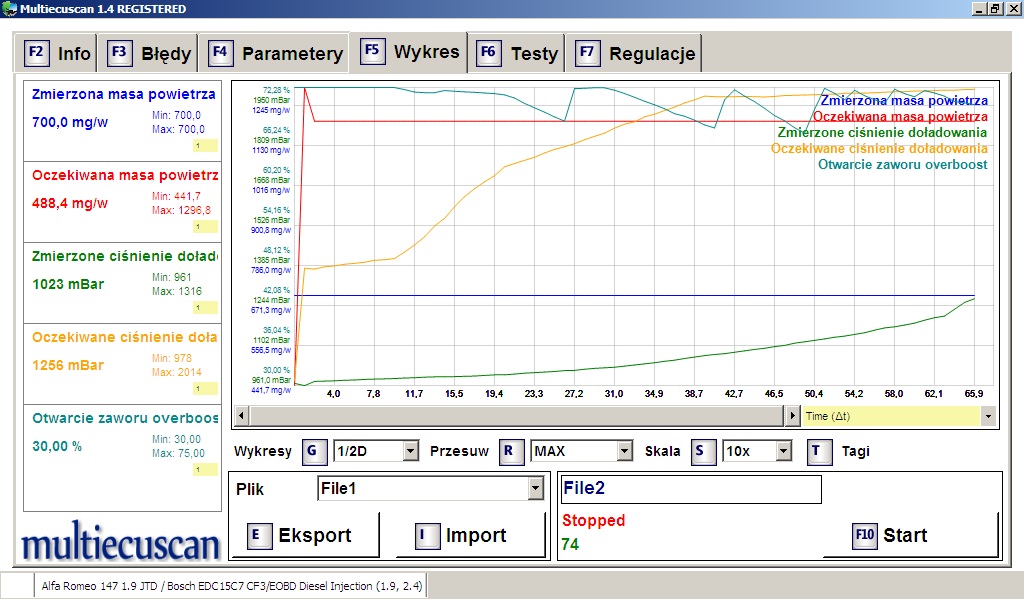Open the Wykresy 1/2D dropdown

(x=410, y=452)
